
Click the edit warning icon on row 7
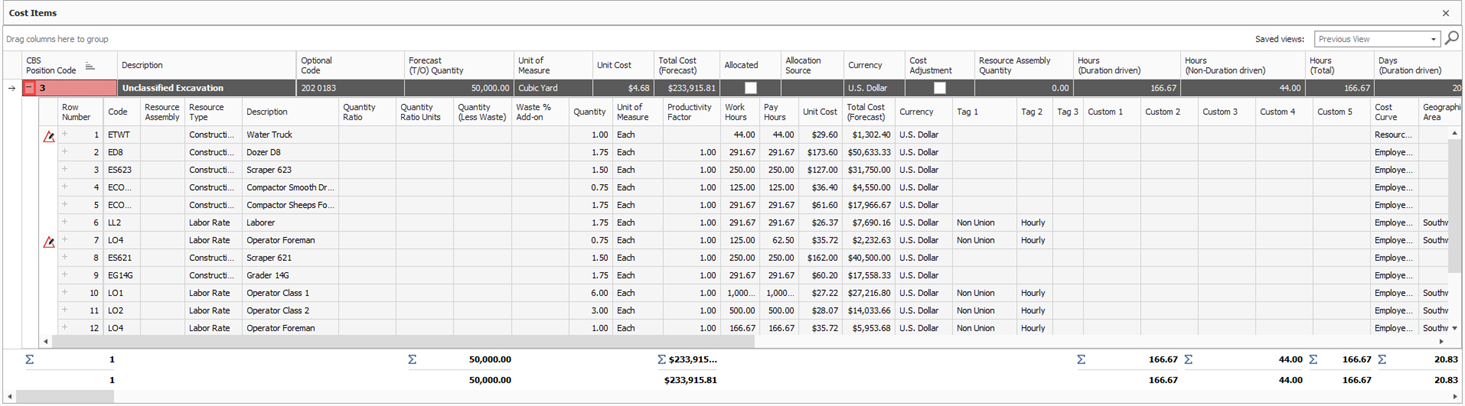49,241
